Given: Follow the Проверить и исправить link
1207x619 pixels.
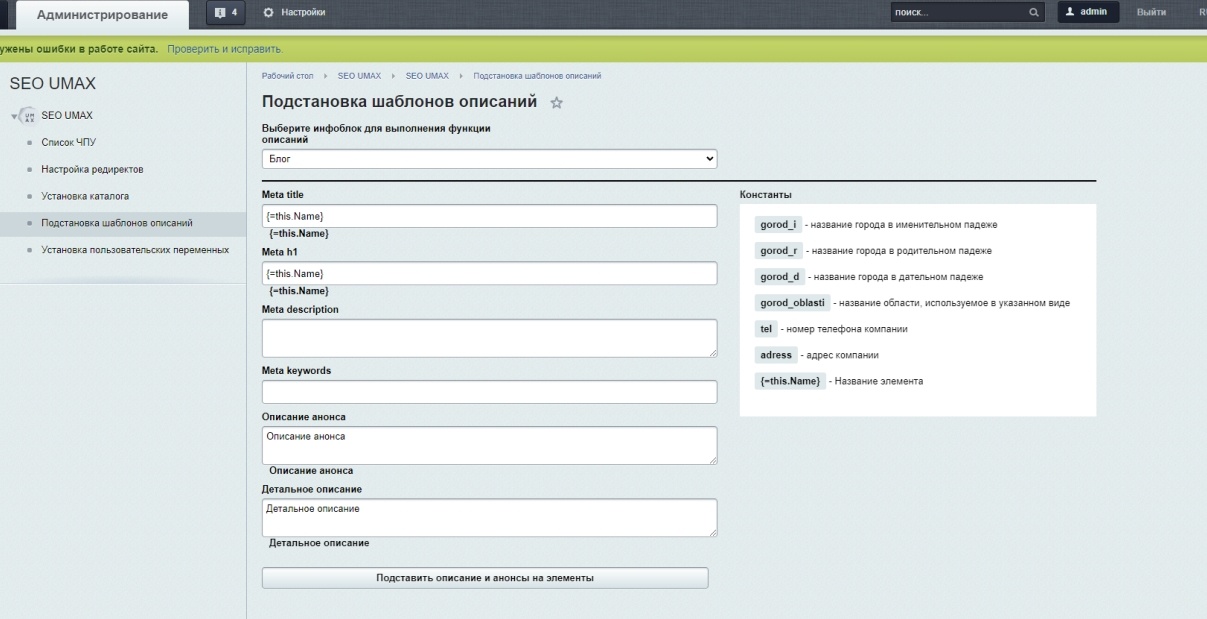Looking at the screenshot, I should (x=224, y=49).
